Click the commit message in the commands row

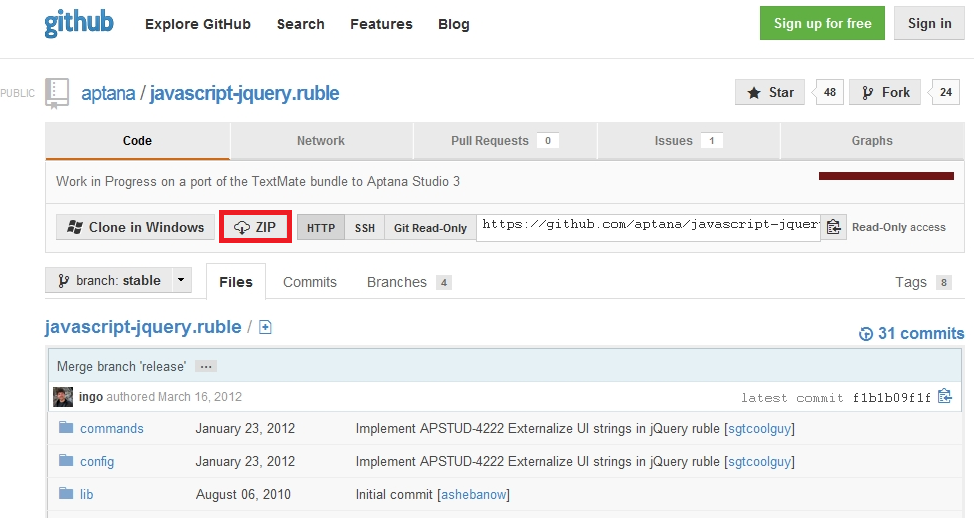(537, 429)
